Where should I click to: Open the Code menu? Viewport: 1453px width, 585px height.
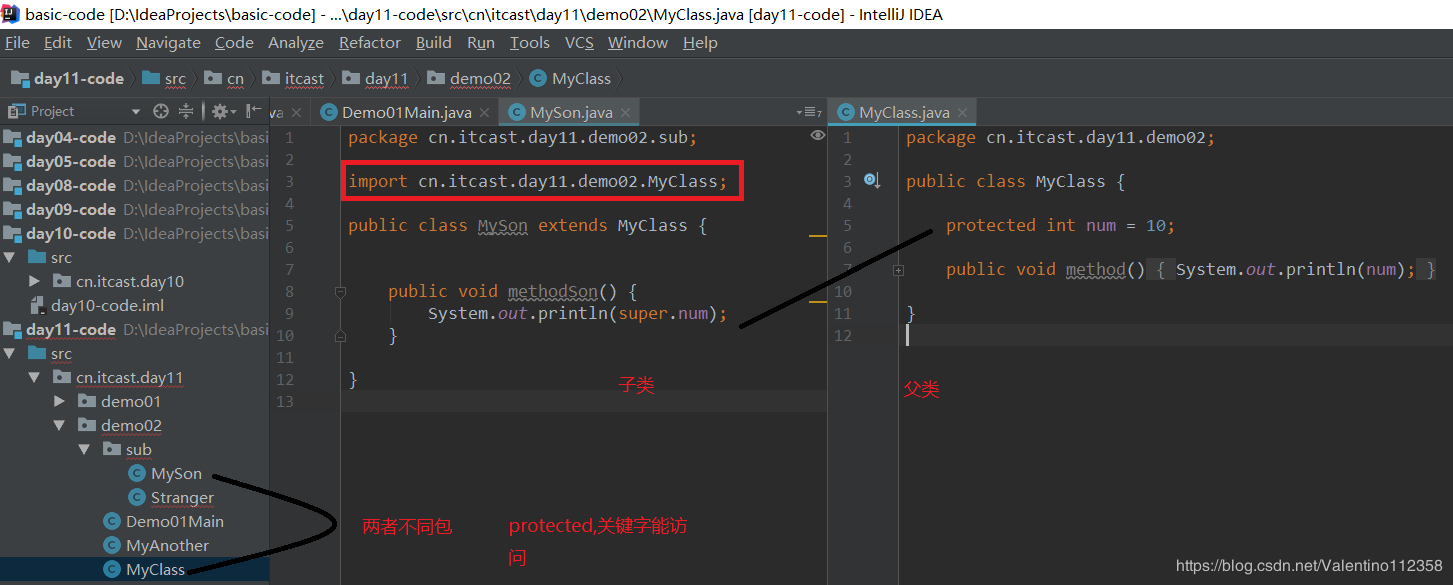pos(234,43)
